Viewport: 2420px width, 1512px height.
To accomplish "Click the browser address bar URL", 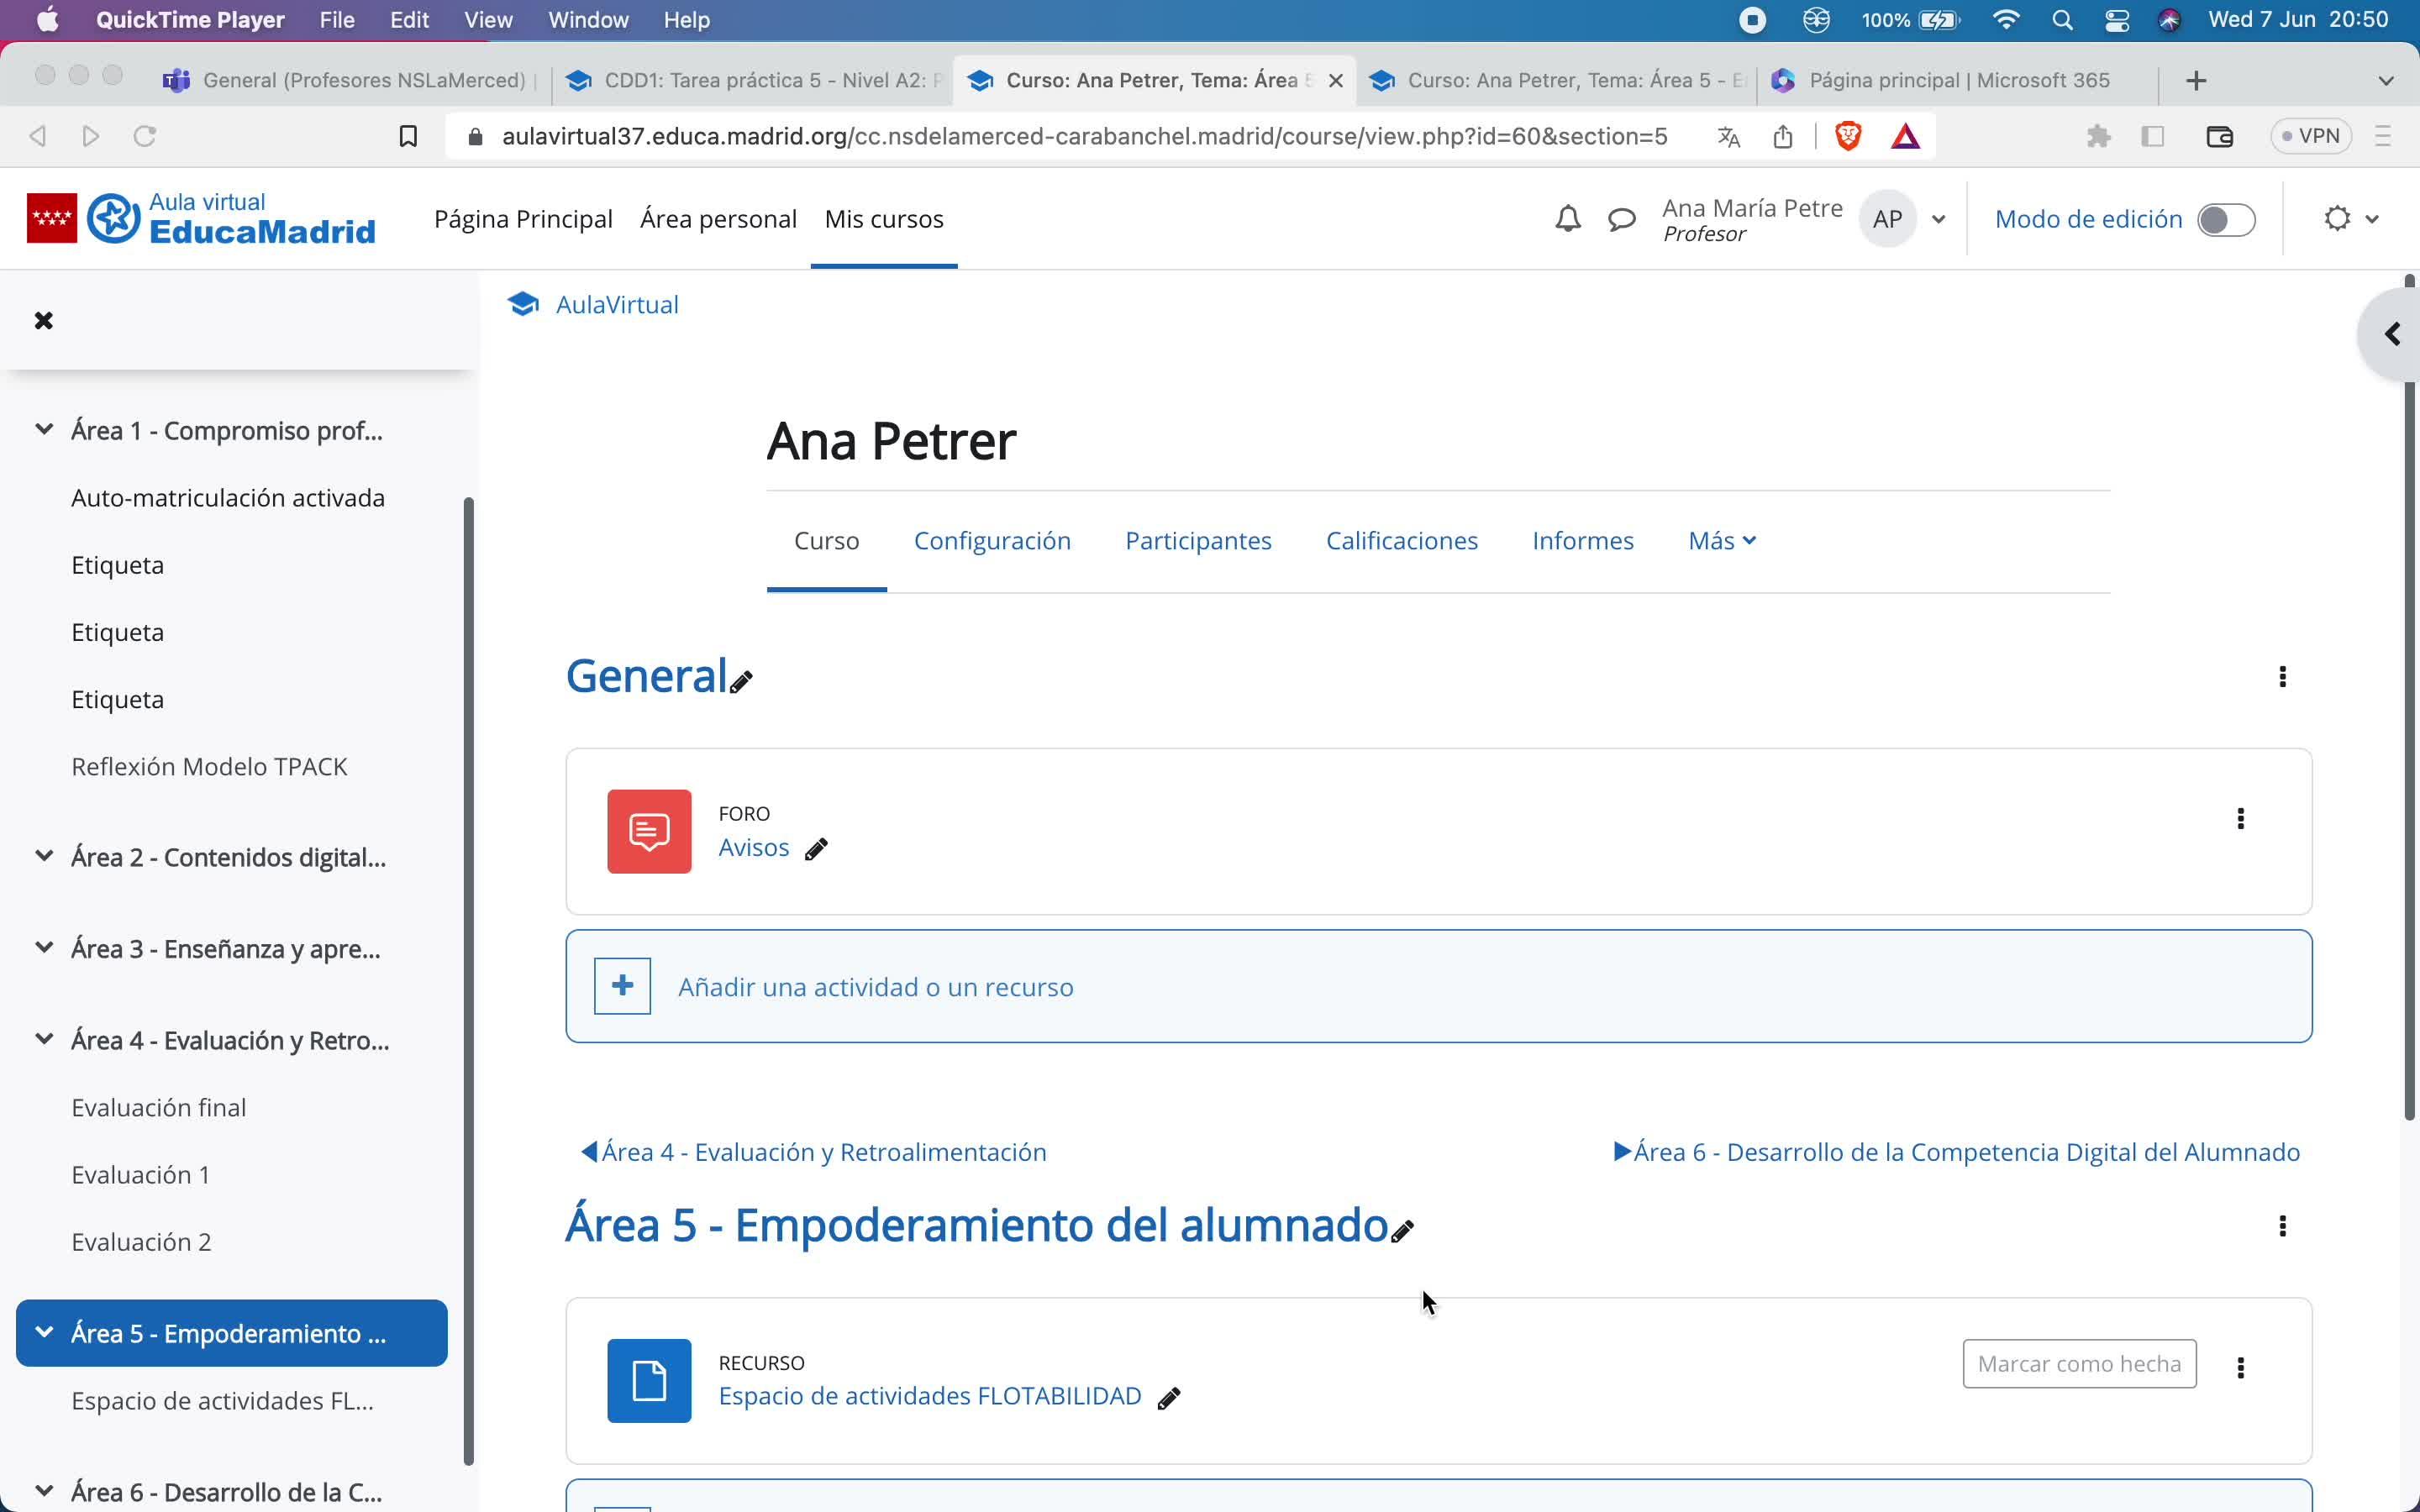I will (x=1084, y=136).
